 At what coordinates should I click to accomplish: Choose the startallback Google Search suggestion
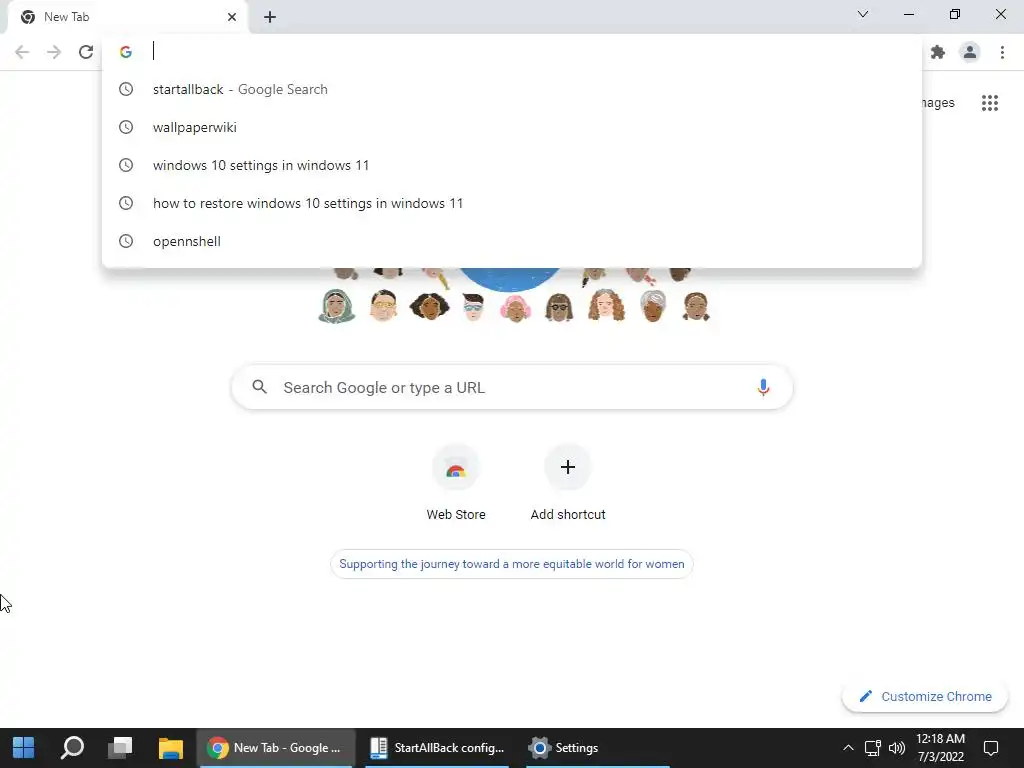511,89
